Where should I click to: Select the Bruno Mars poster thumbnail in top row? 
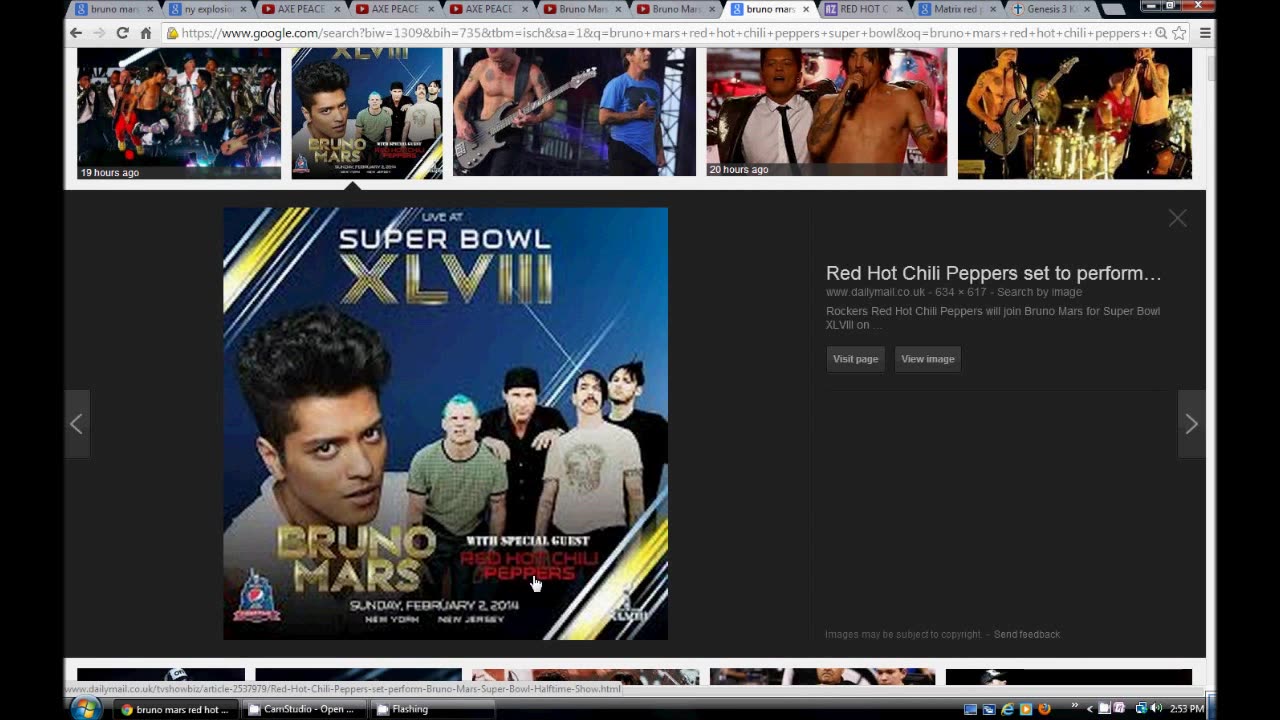[x=367, y=113]
